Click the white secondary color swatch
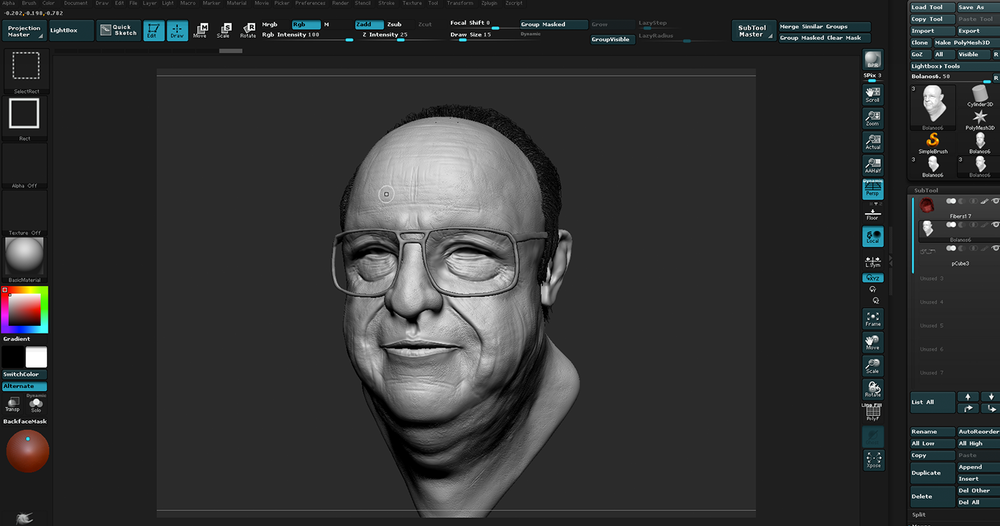 tap(36, 357)
